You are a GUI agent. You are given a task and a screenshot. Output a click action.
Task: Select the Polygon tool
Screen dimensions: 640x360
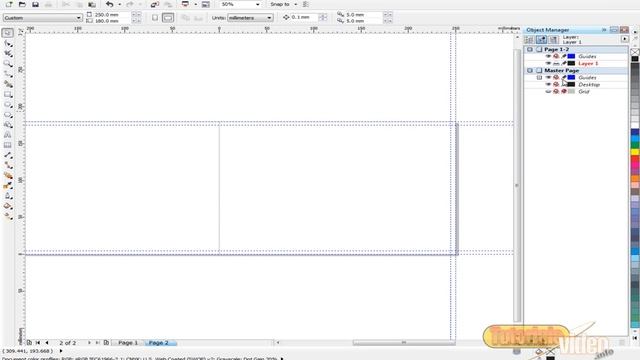point(8,115)
